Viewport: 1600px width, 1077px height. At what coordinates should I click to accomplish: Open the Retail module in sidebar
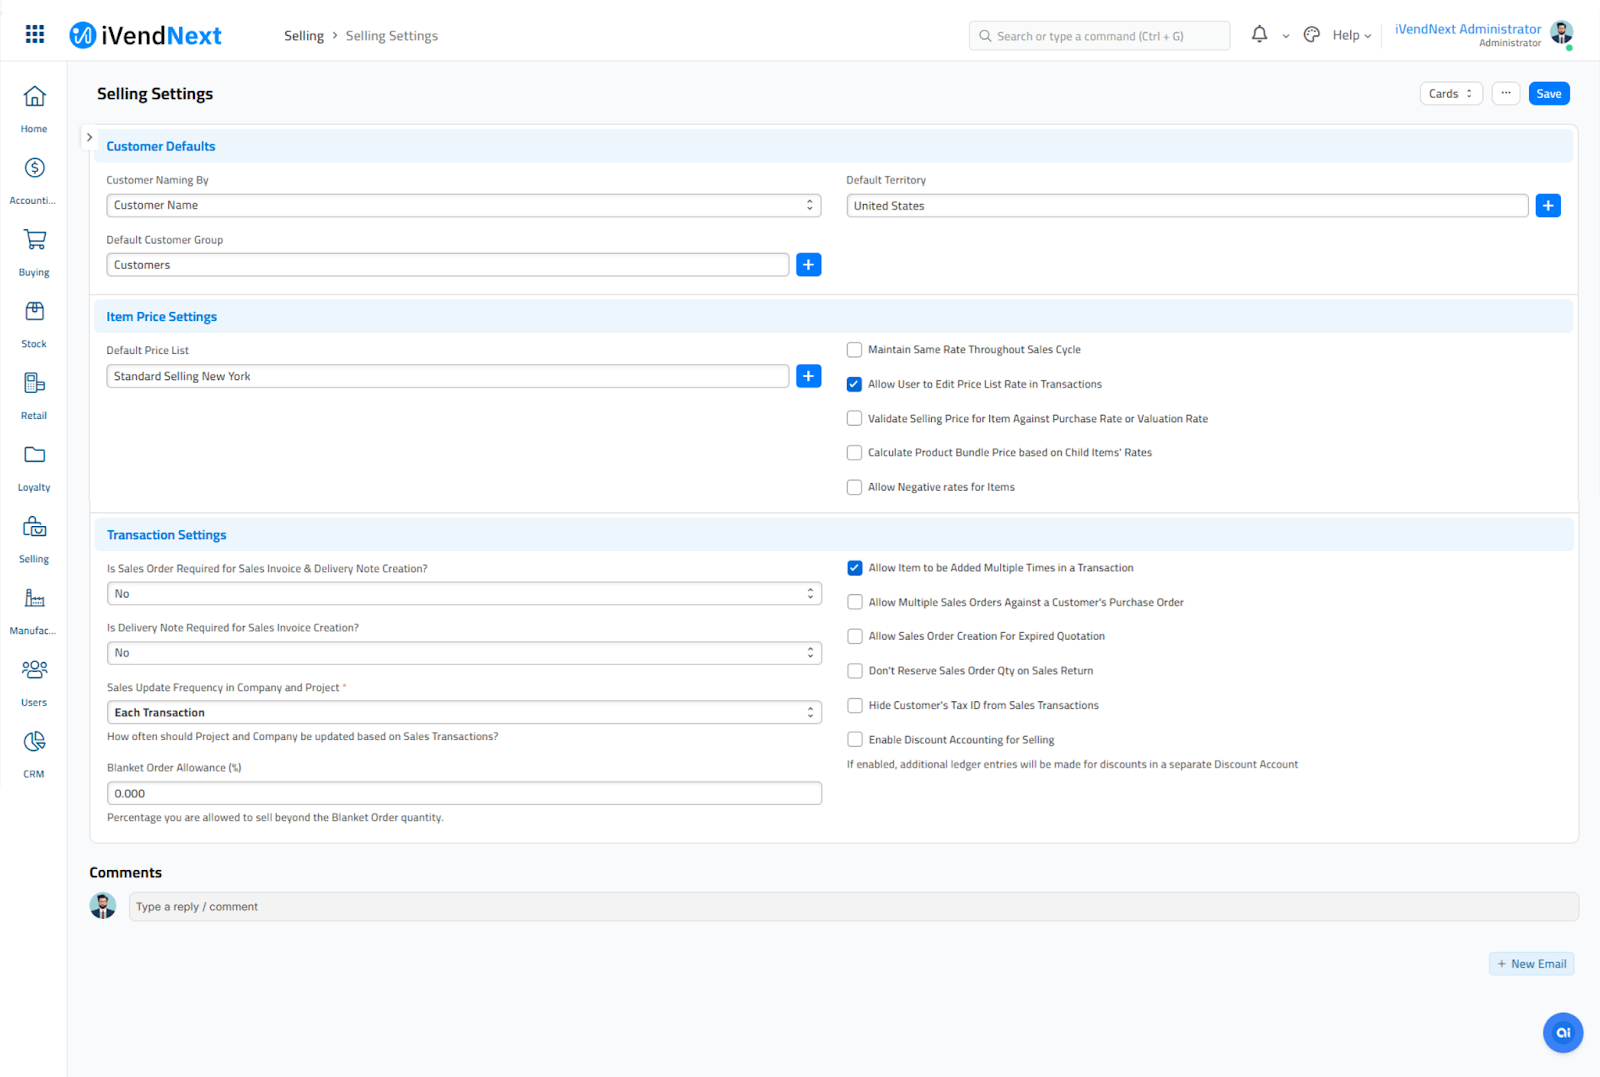[x=34, y=384]
